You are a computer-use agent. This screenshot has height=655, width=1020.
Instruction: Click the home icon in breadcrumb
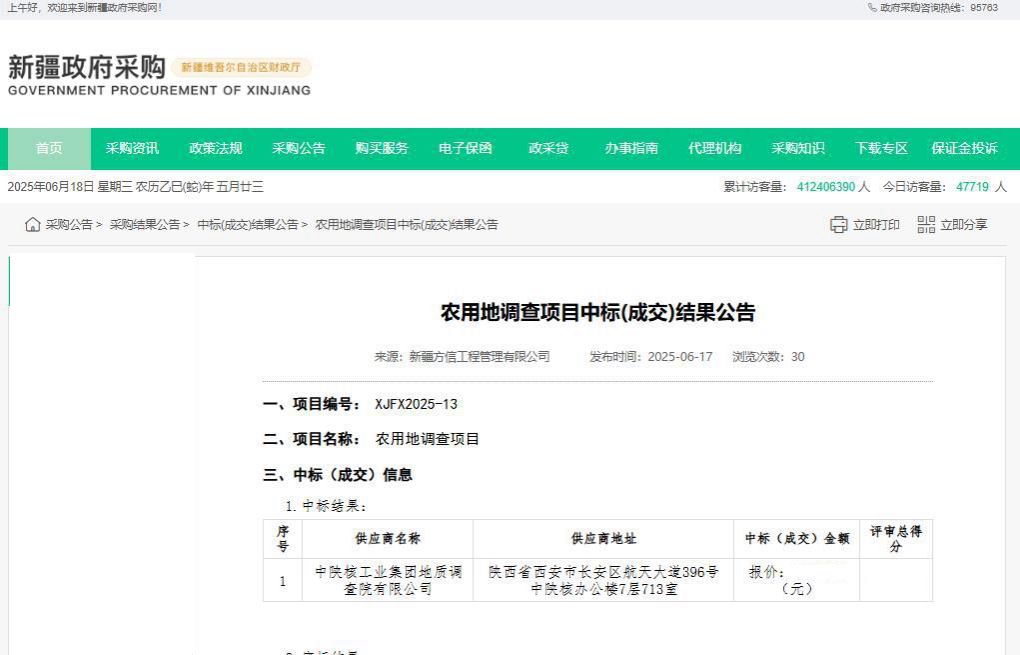pyautogui.click(x=33, y=225)
